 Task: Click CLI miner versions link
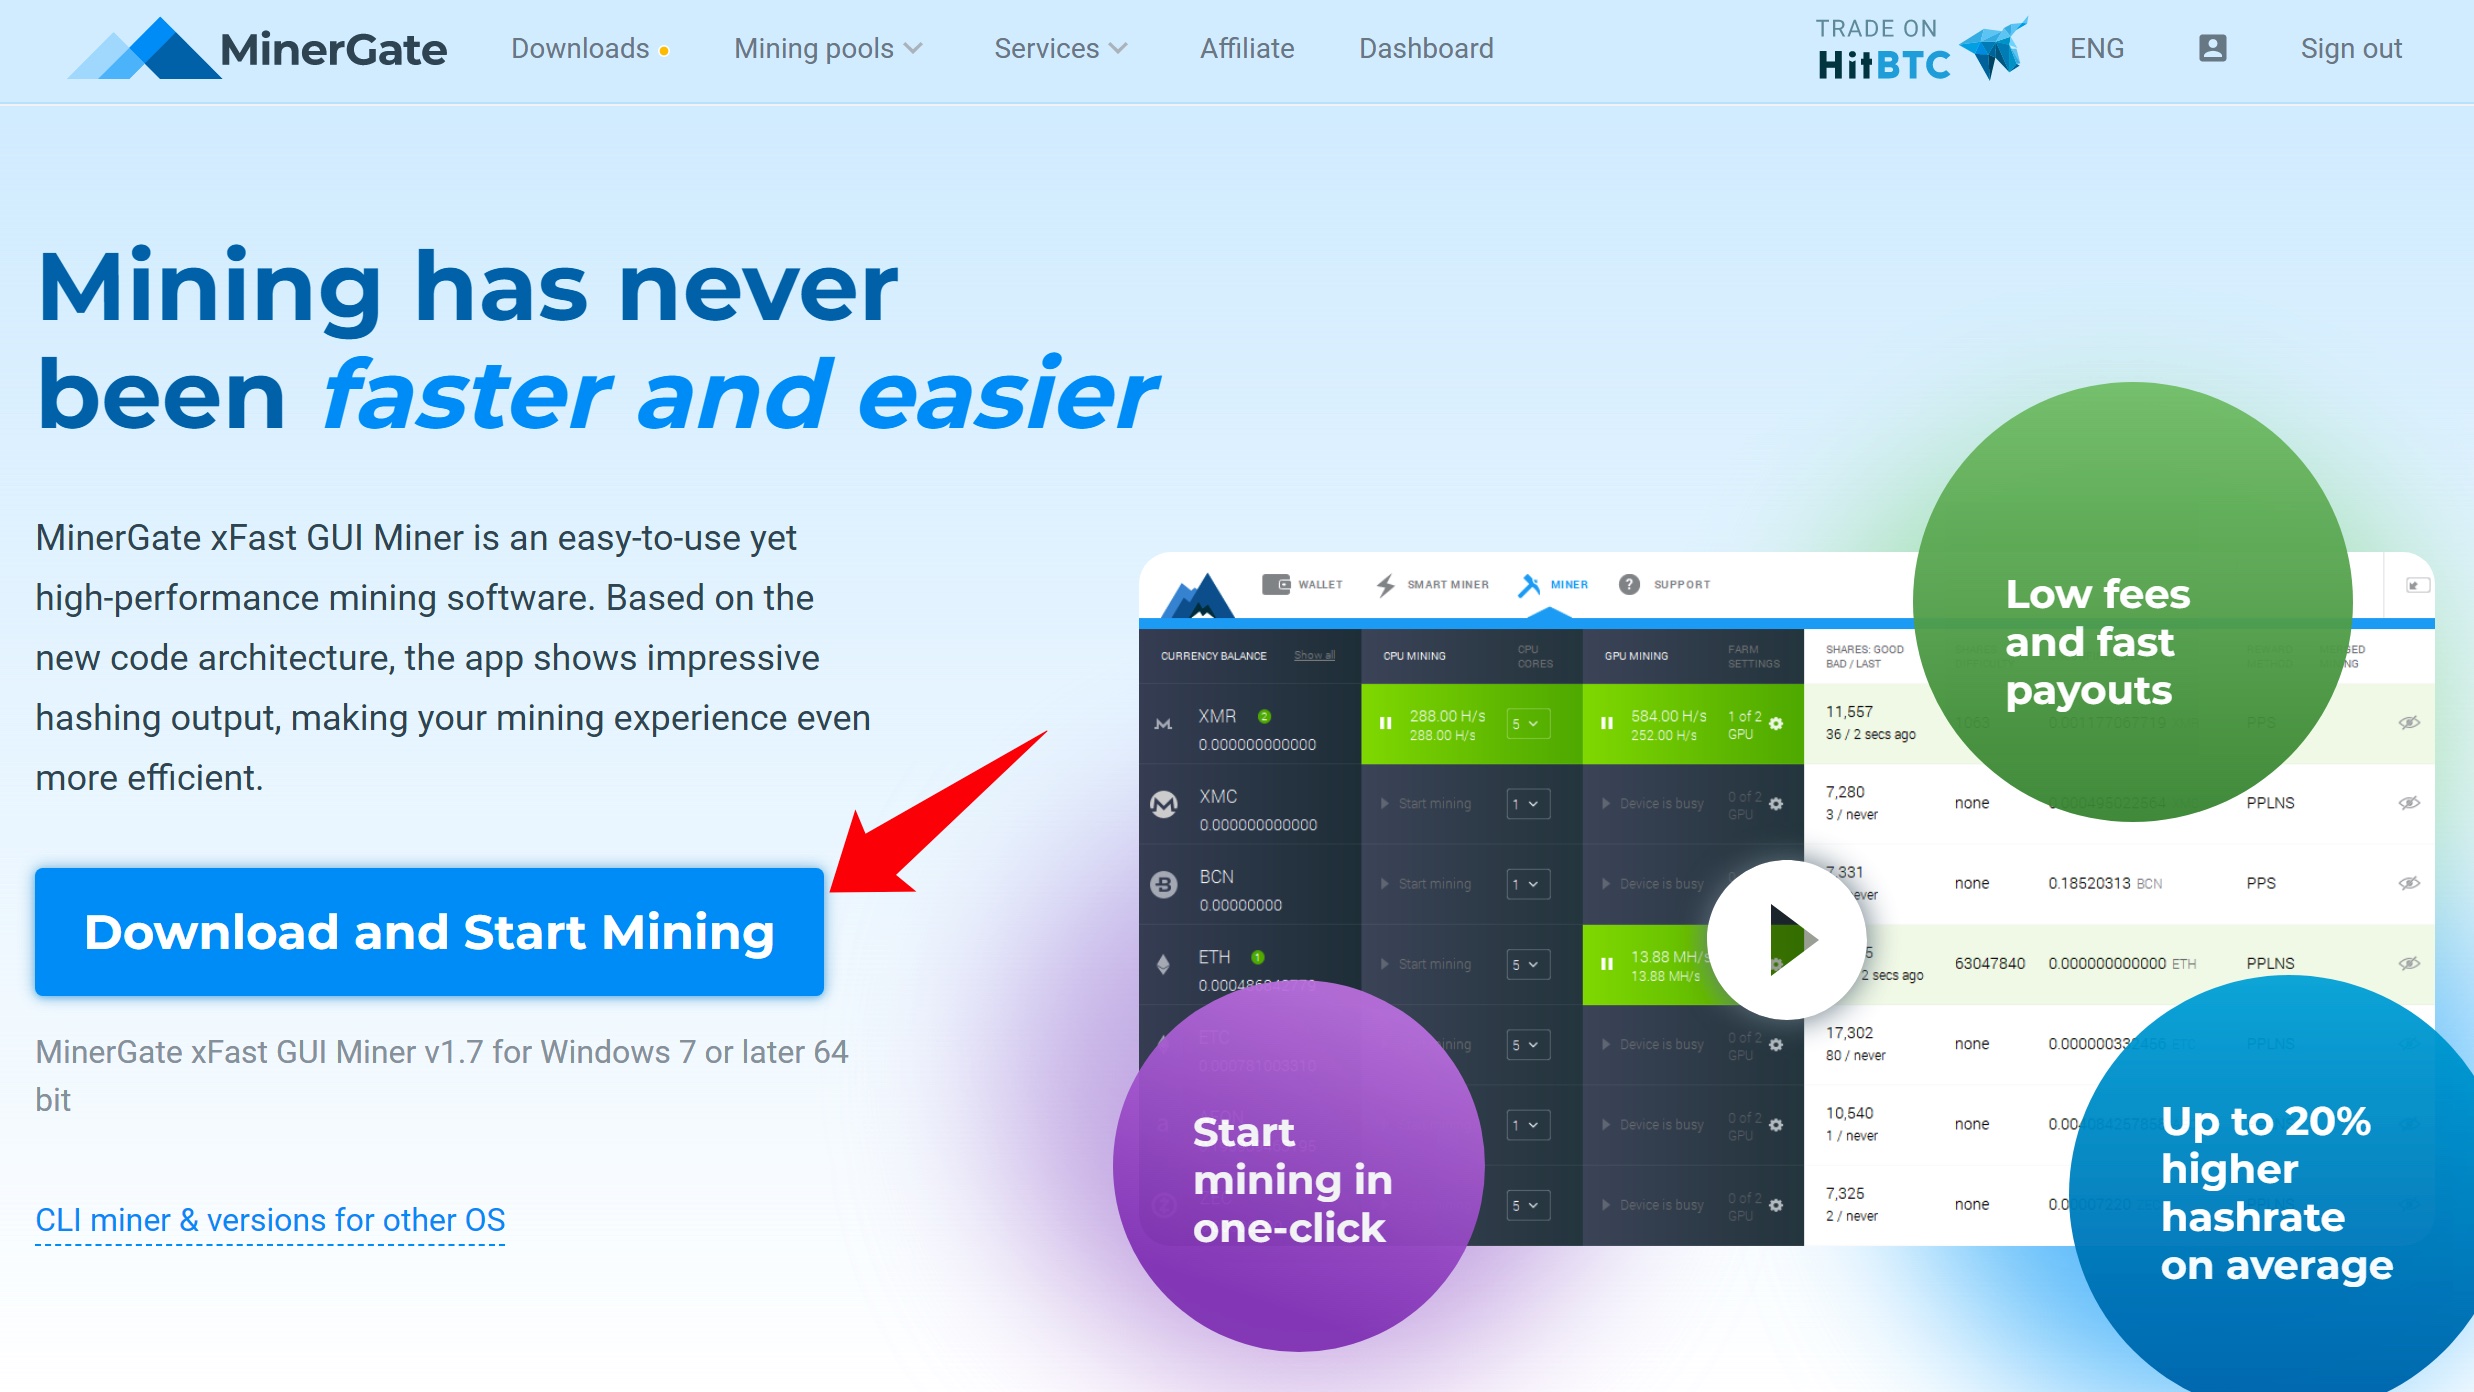pos(270,1219)
